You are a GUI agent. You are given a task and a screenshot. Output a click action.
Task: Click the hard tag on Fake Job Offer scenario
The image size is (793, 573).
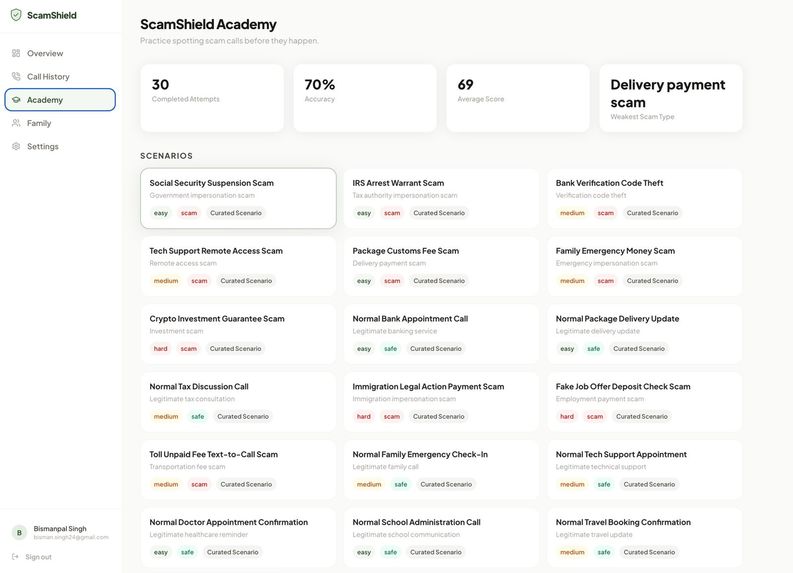[x=567, y=416]
